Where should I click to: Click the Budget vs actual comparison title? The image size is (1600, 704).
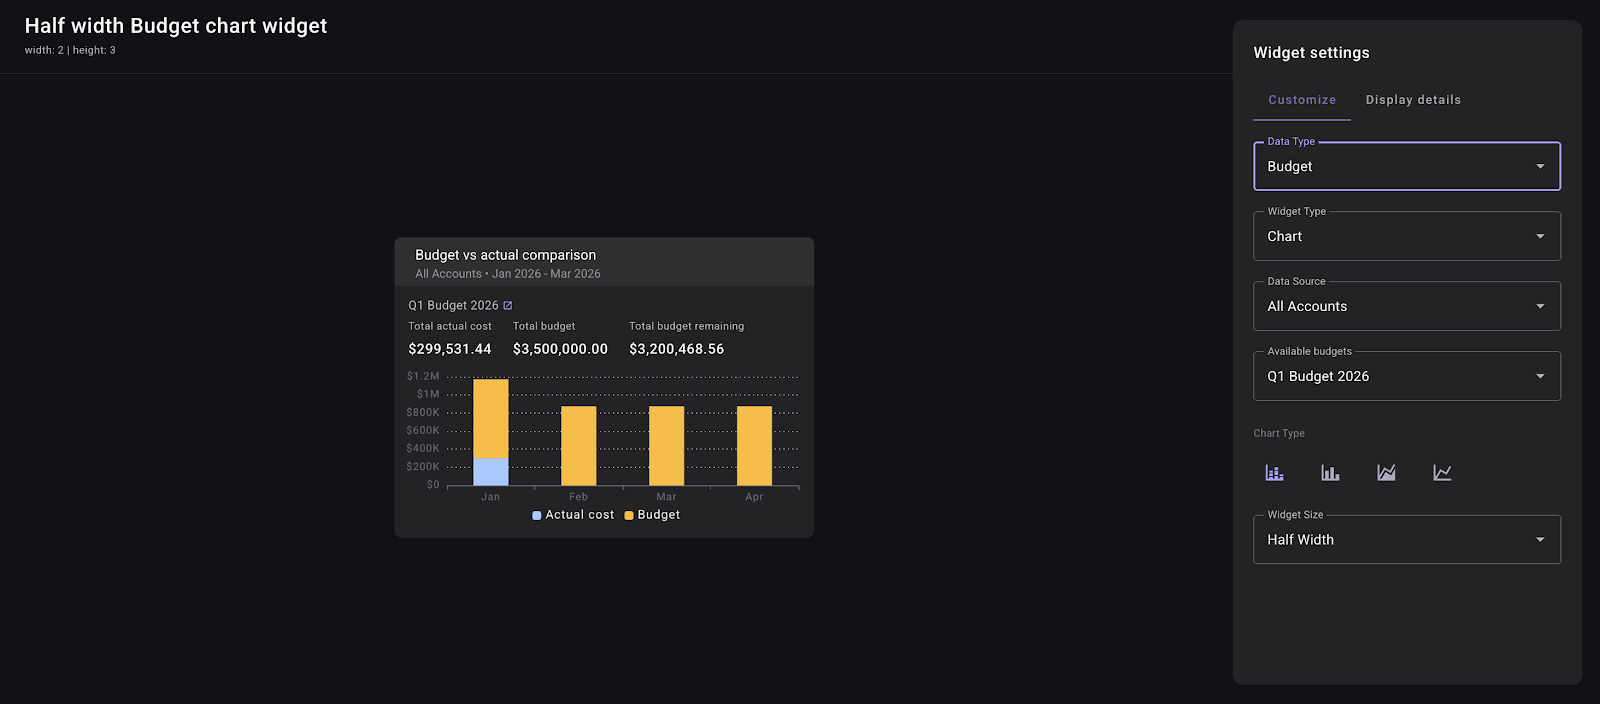(506, 255)
